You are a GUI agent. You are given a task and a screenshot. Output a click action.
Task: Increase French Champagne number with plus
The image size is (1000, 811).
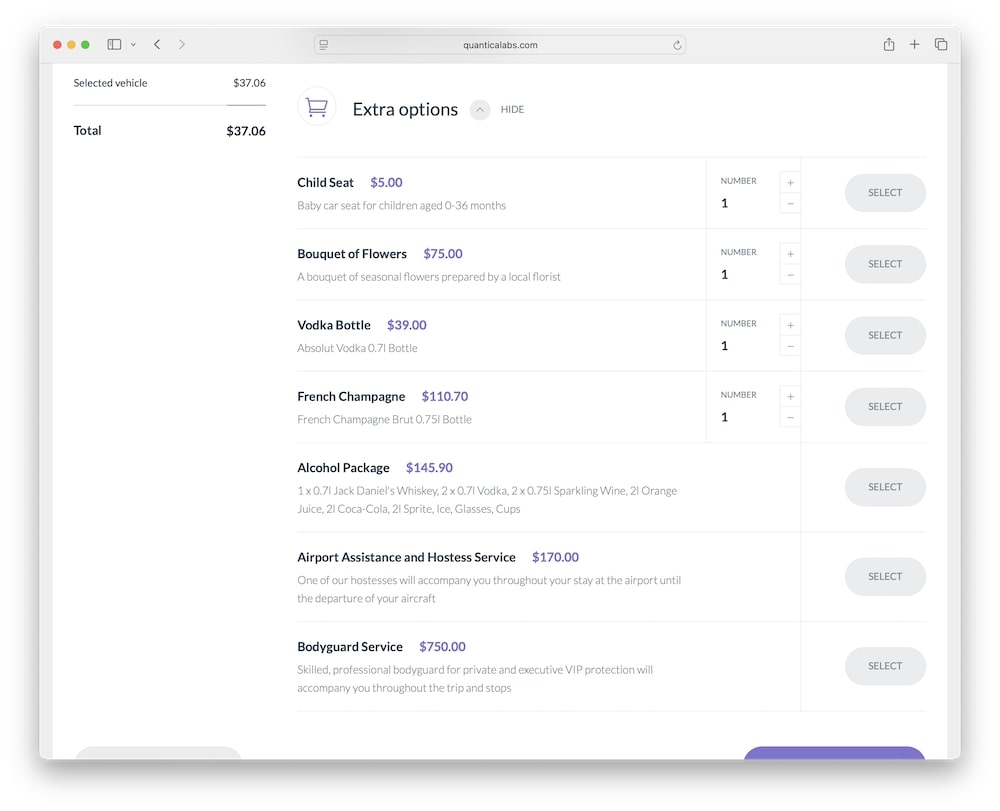click(x=790, y=397)
